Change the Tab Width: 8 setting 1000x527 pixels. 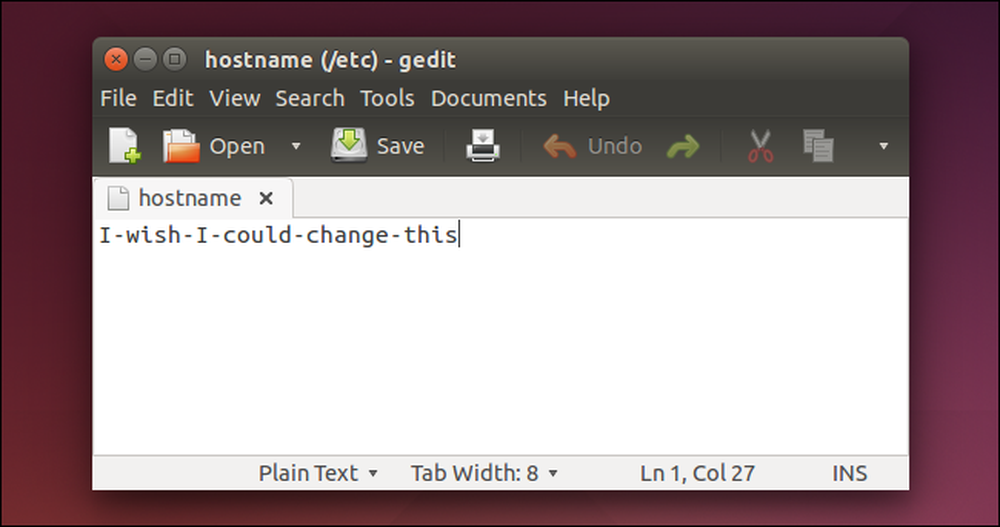(484, 473)
